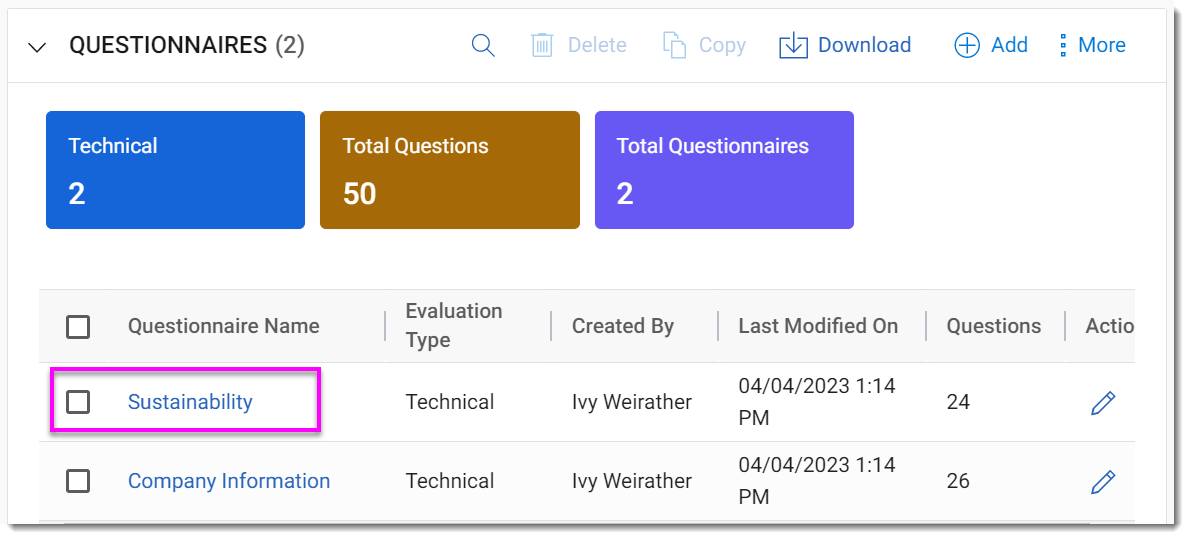Click the Download arrow icon
The image size is (1189, 539).
(x=793, y=45)
